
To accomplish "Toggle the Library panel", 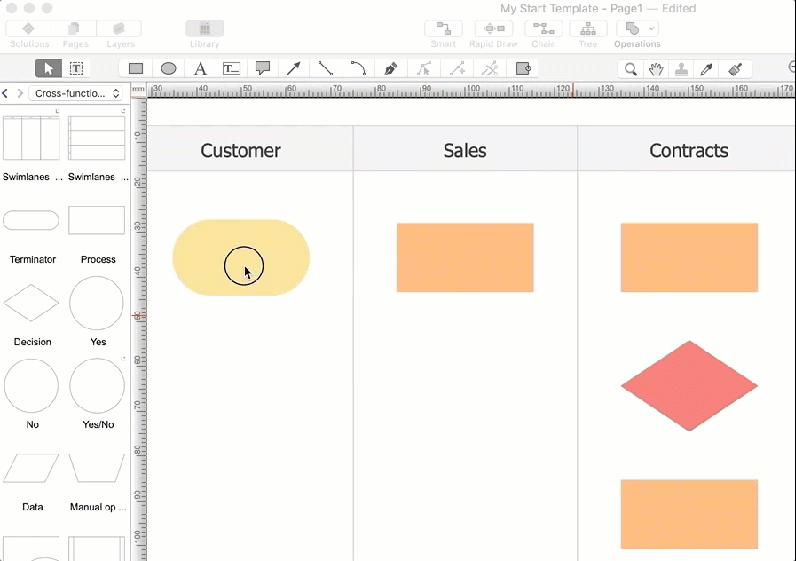I will (x=205, y=29).
